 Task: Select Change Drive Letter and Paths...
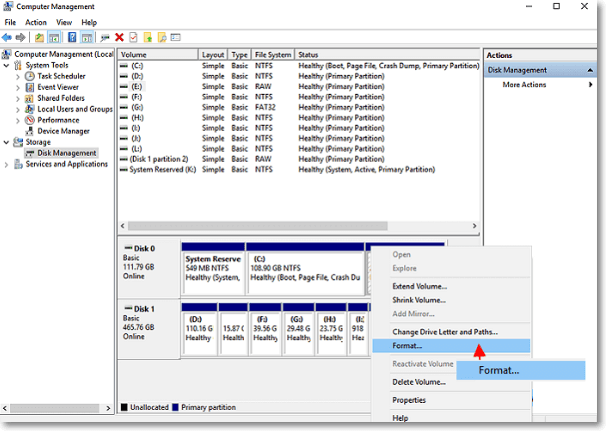tap(444, 331)
